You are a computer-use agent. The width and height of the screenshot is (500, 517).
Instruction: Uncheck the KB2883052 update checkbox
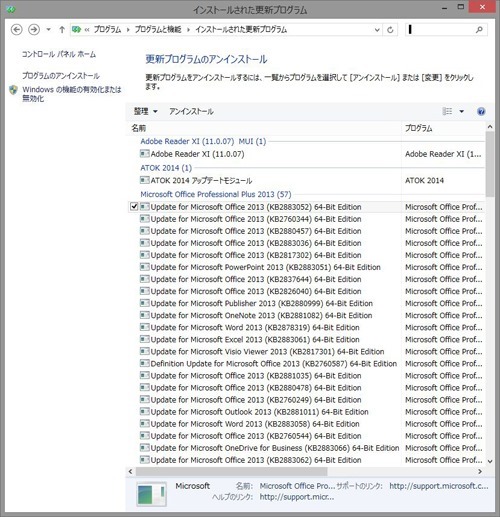[x=134, y=207]
